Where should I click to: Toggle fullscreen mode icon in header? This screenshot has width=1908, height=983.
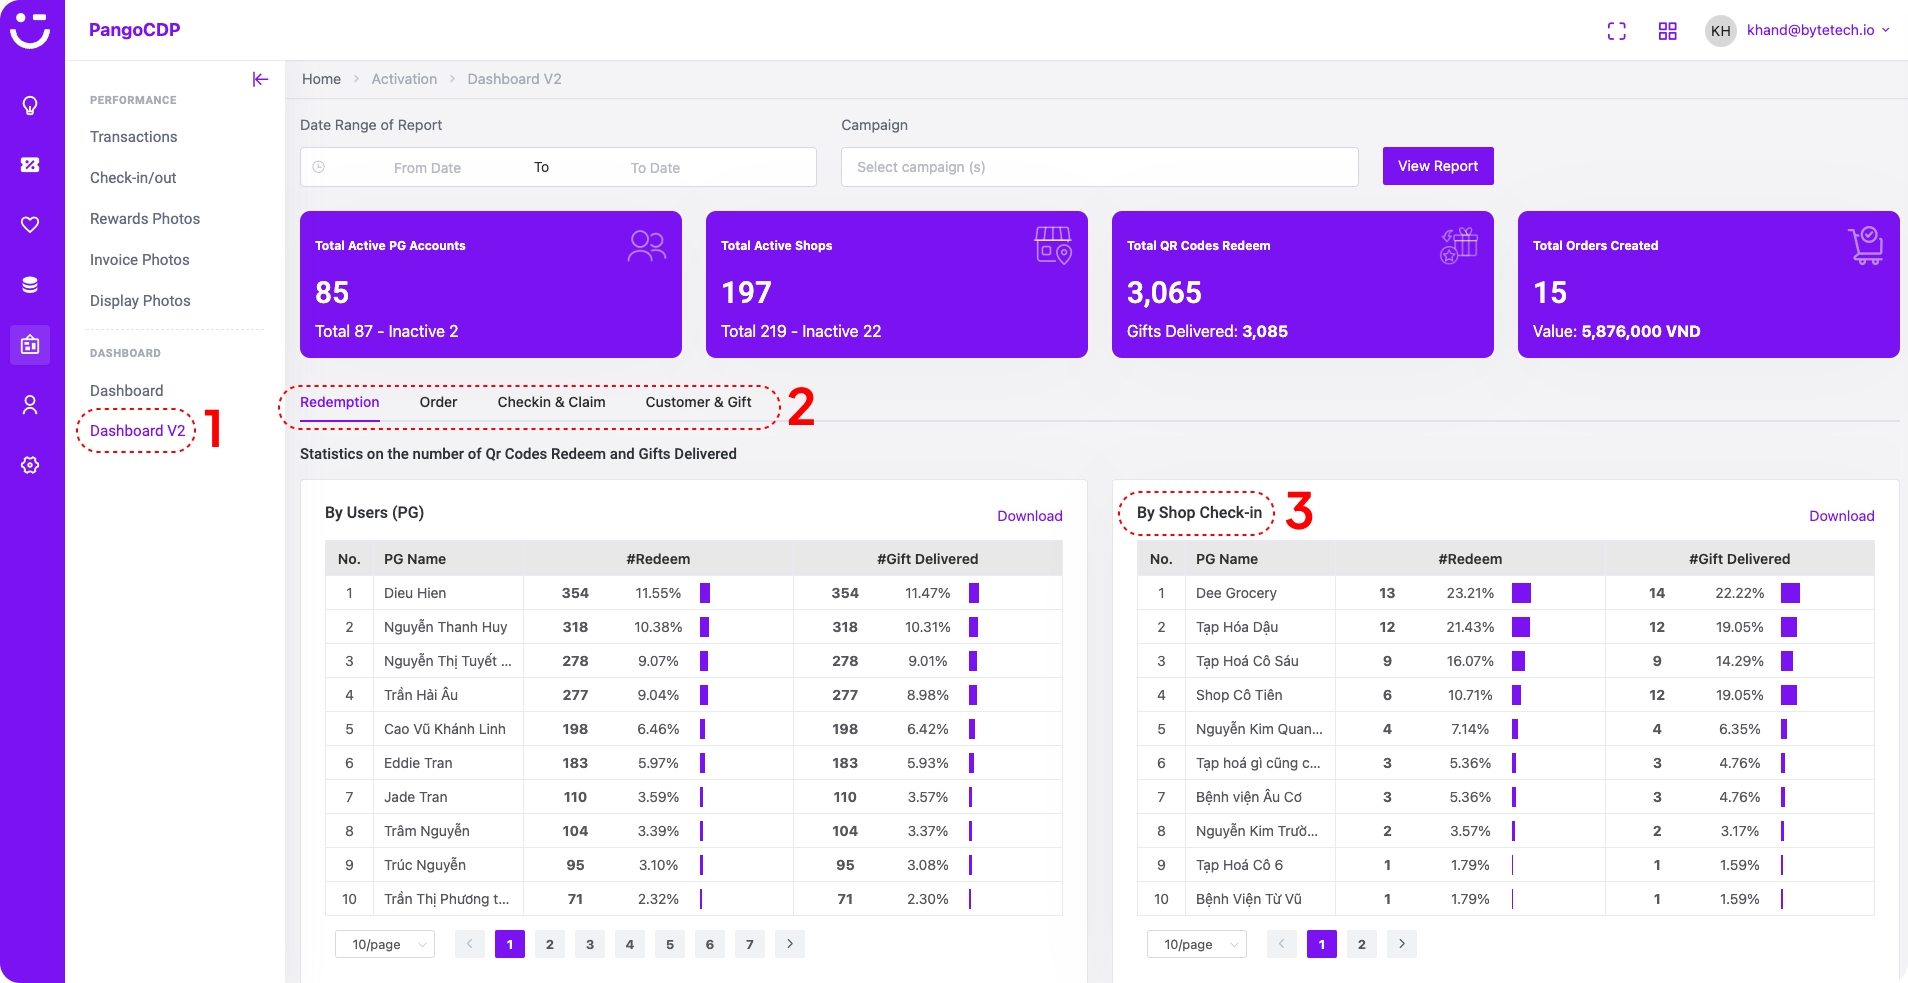[x=1616, y=31]
